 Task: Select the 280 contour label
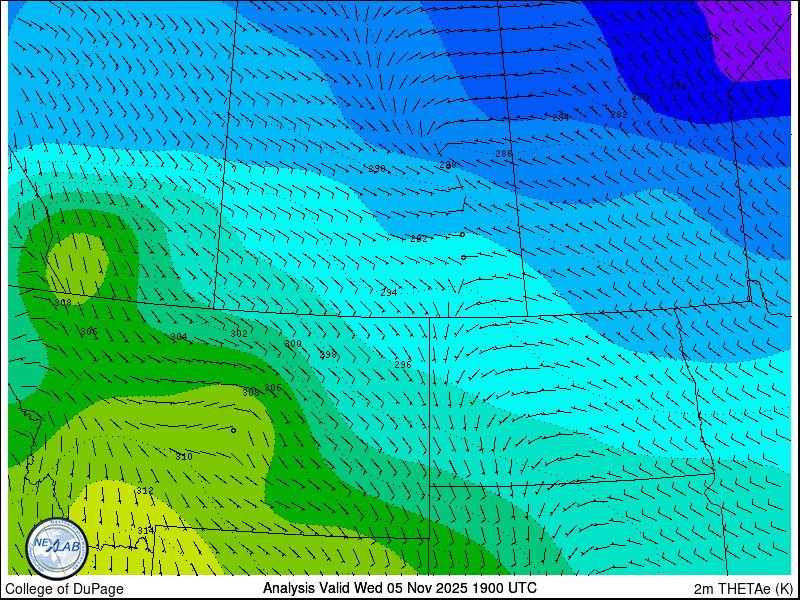pos(640,96)
